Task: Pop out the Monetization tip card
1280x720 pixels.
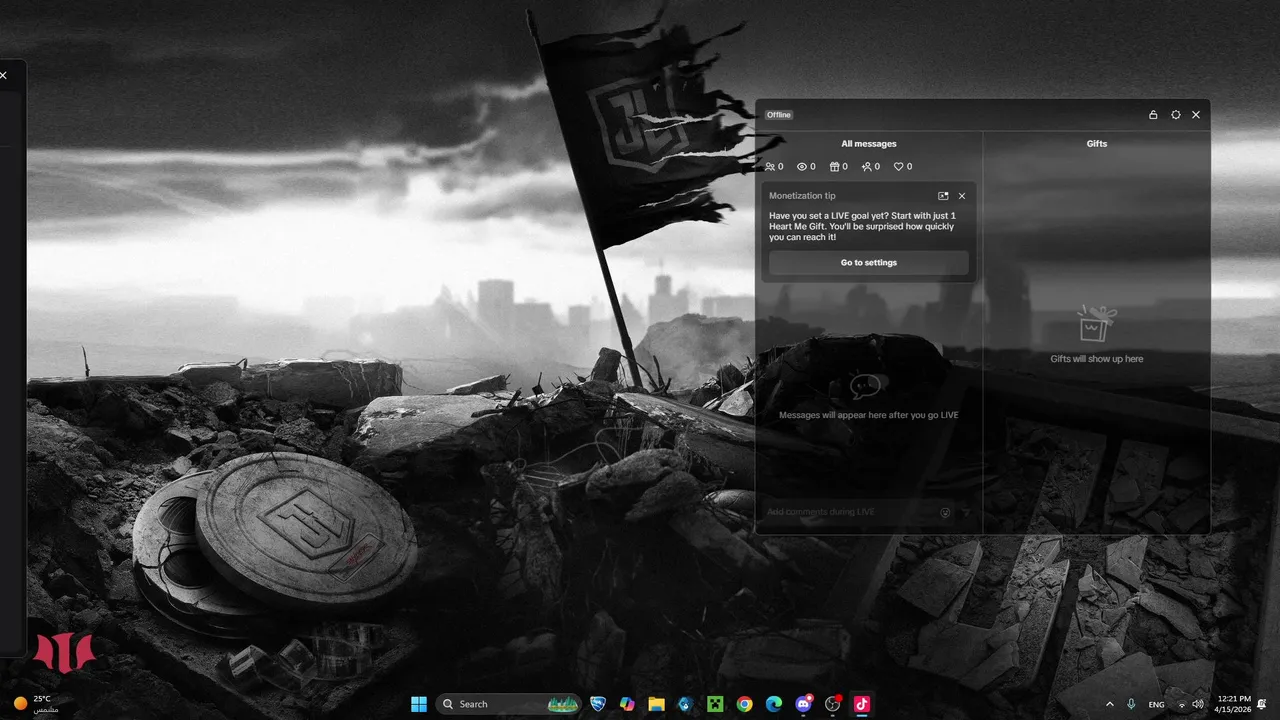Action: [x=943, y=196]
